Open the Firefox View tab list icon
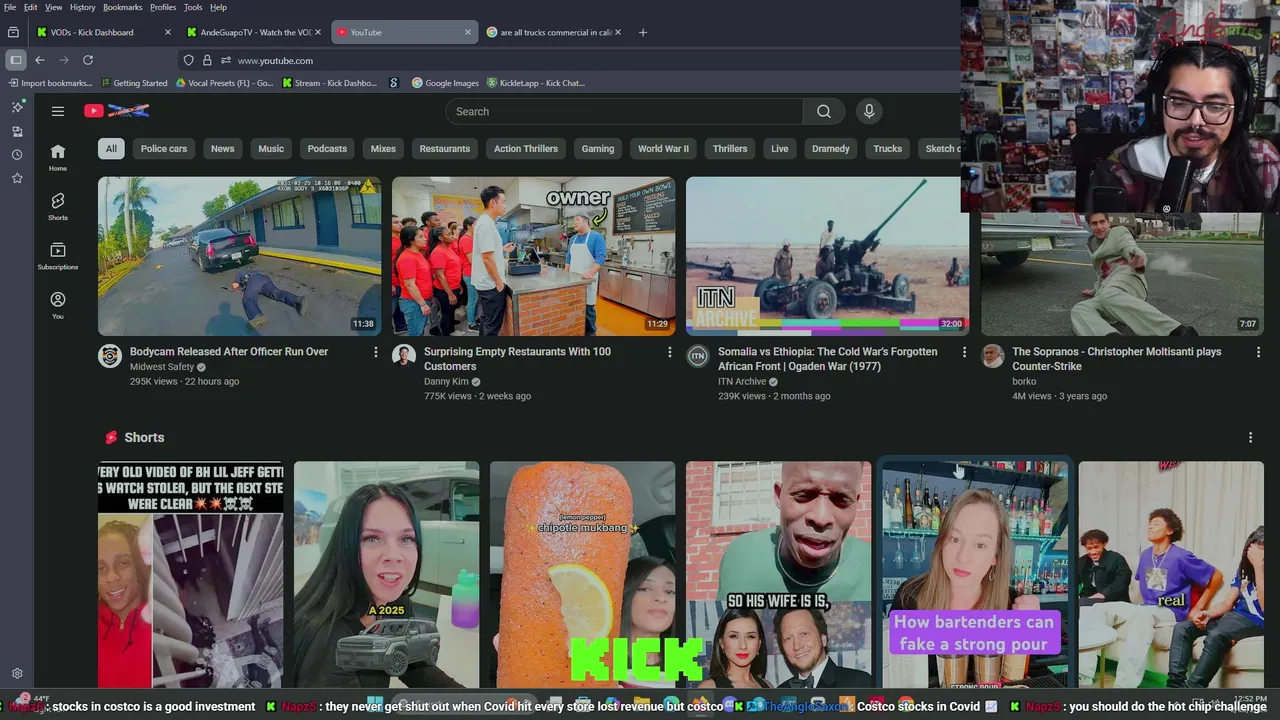The image size is (1280, 720). (x=13, y=32)
